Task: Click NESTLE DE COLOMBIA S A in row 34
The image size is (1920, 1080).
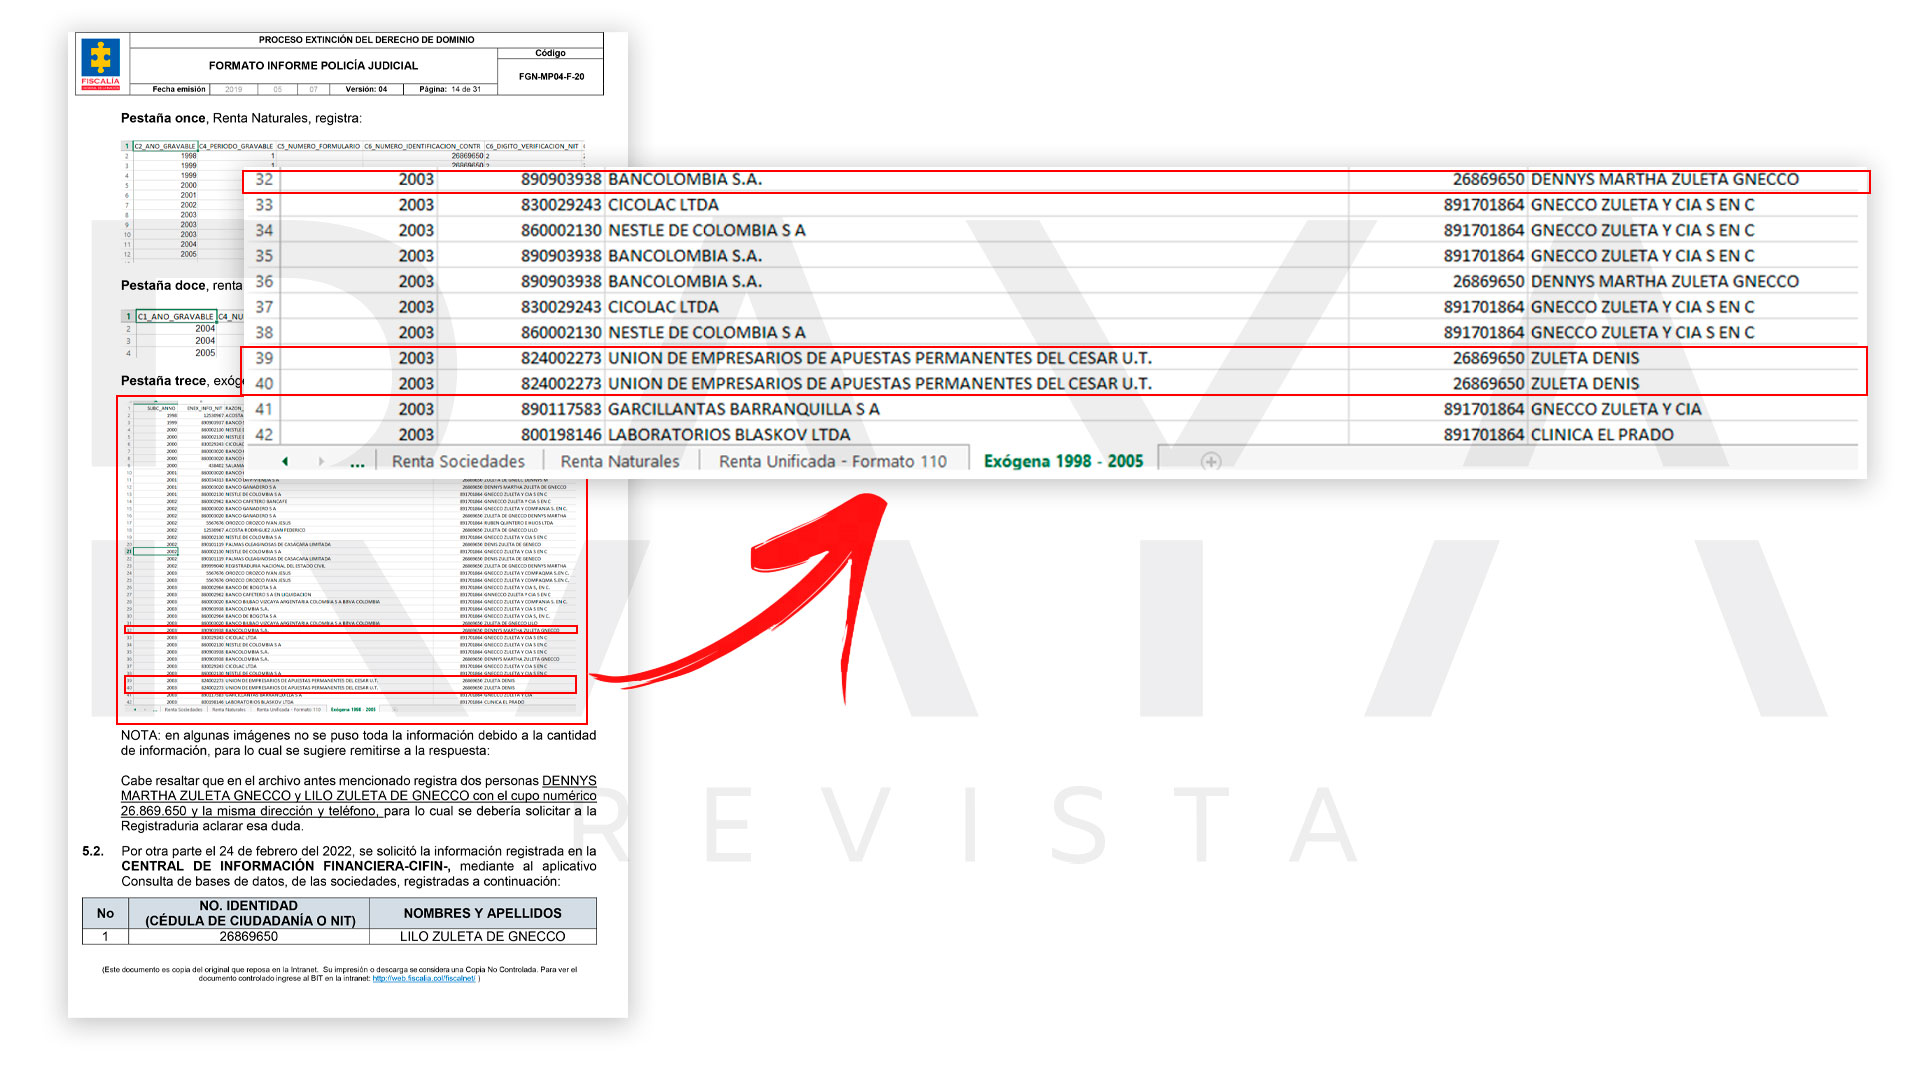Action: (706, 230)
